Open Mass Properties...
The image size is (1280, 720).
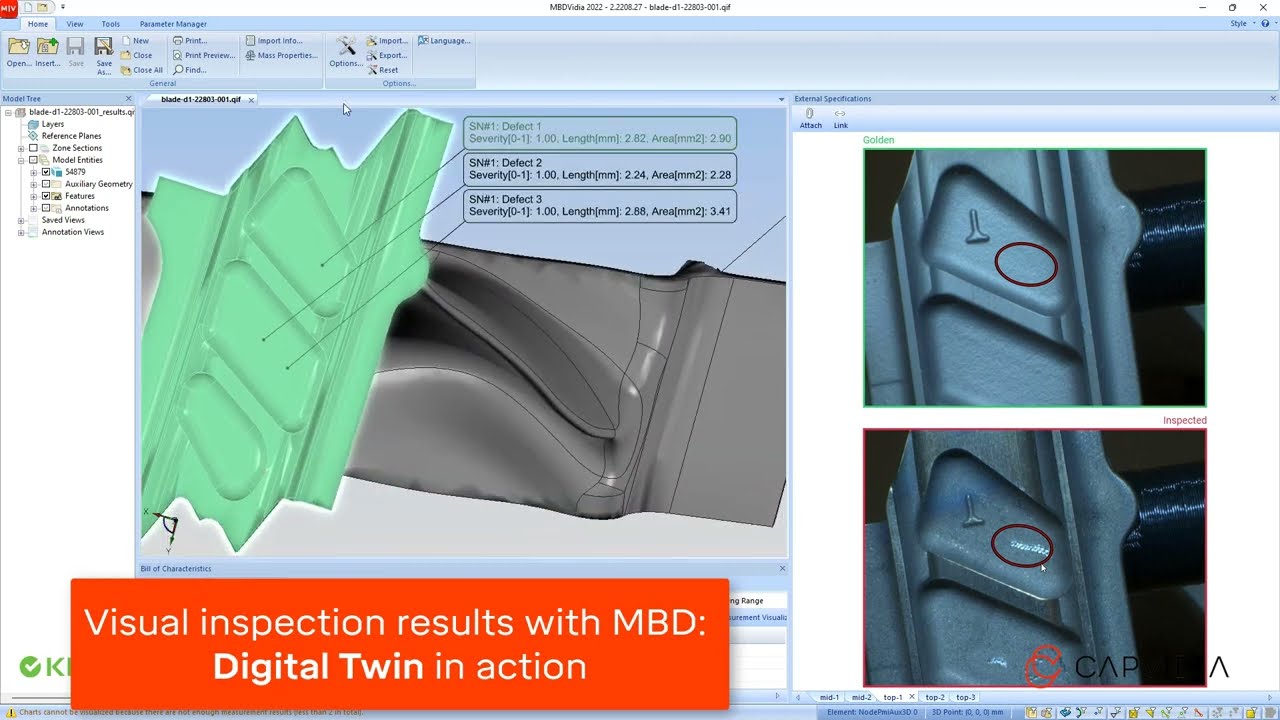[x=282, y=55]
